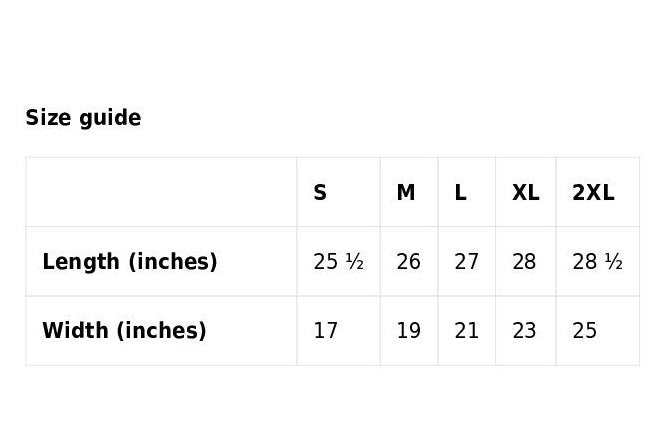
Task: Click the 25 ½ length cell
Action: [x=338, y=262]
